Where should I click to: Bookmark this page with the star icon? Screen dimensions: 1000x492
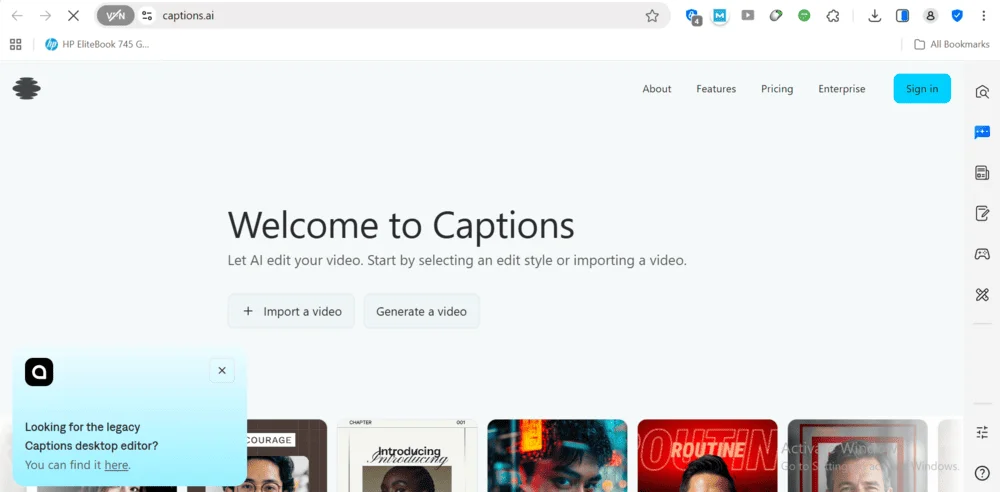click(652, 16)
